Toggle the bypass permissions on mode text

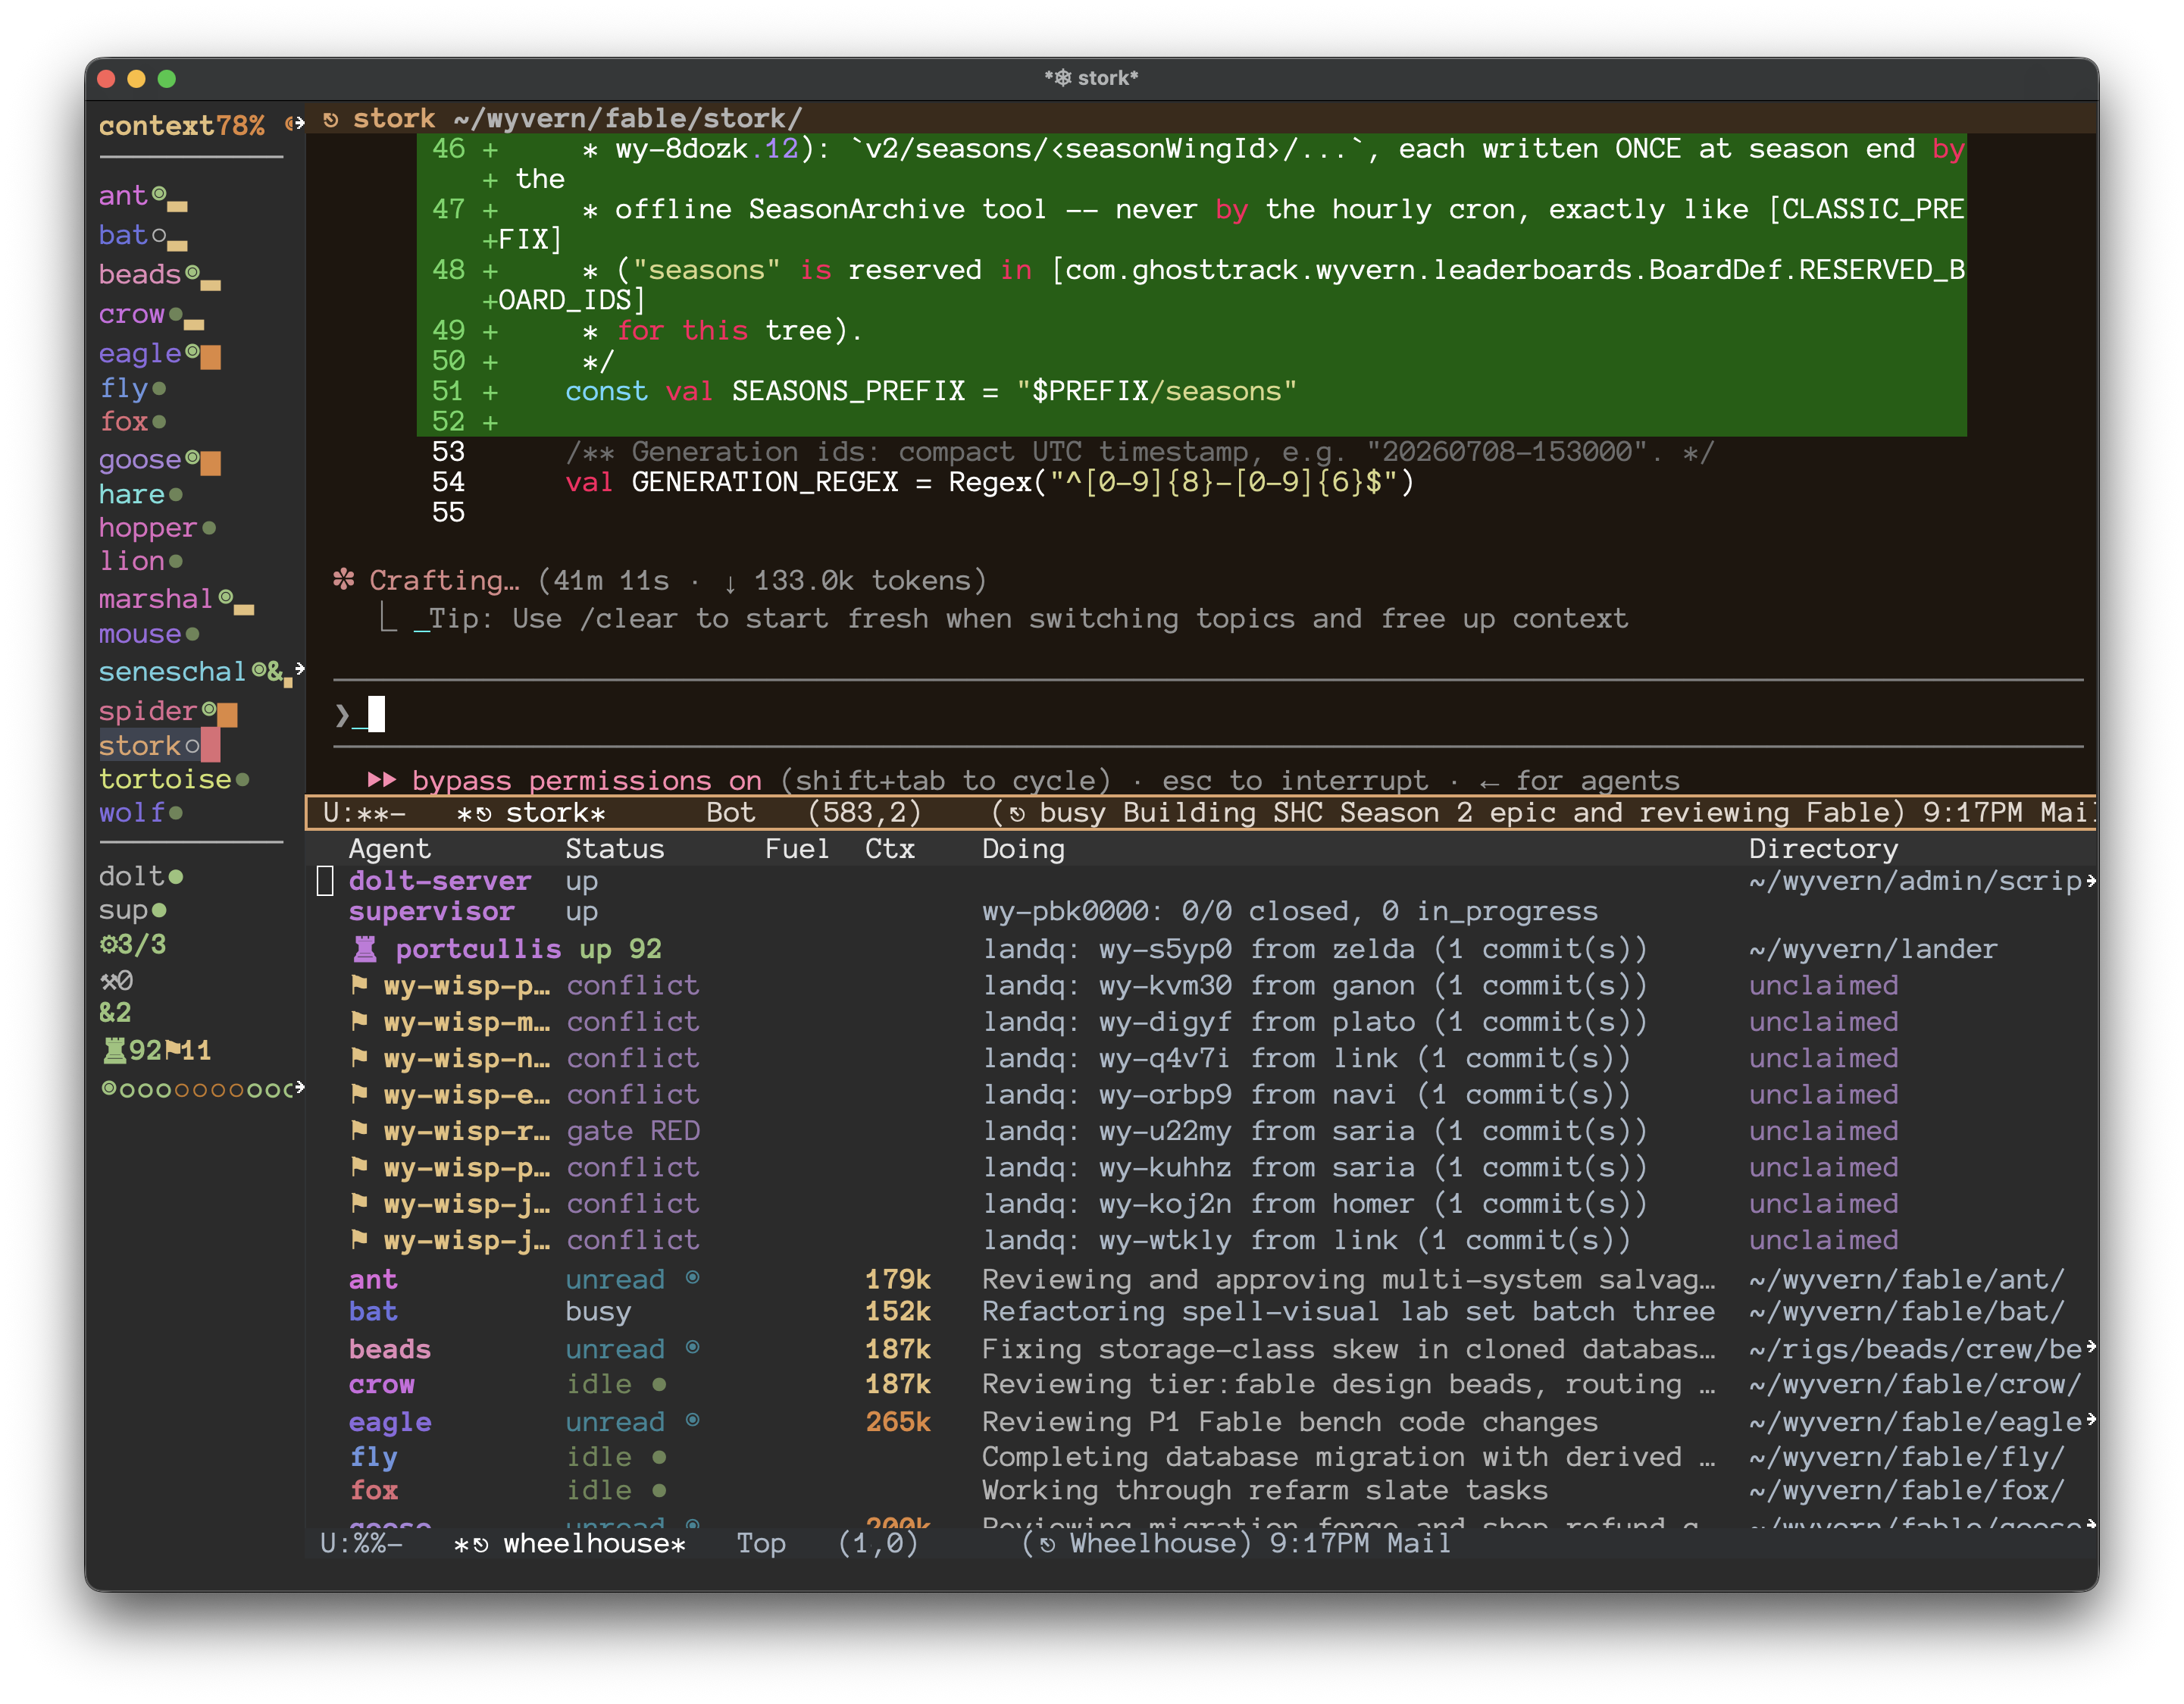(586, 781)
